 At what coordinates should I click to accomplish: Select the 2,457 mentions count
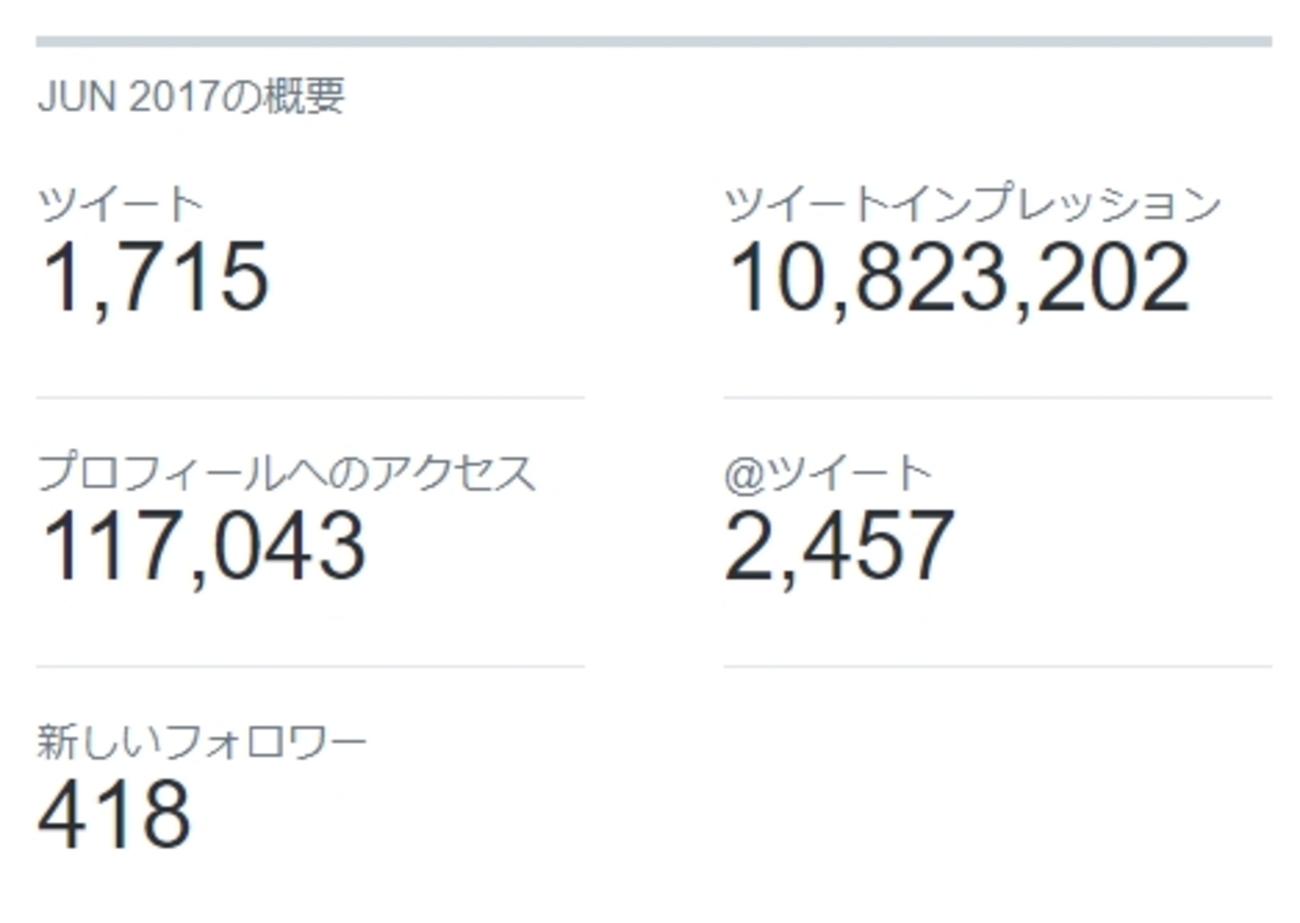click(x=840, y=546)
